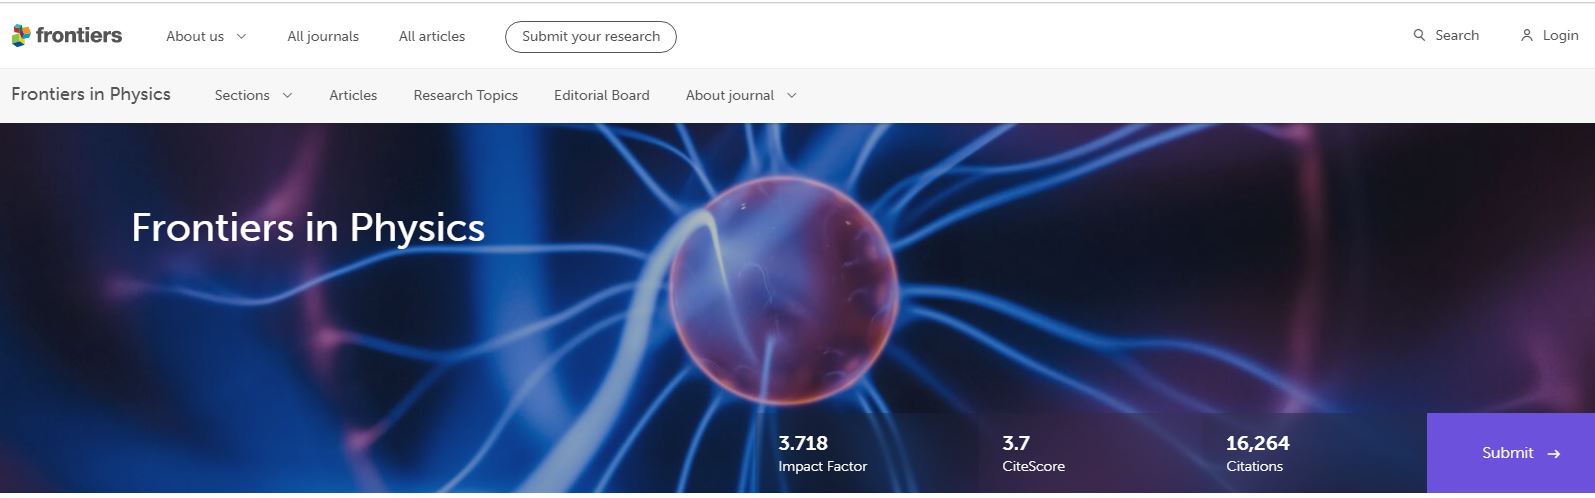Click the Submit your research button

click(x=591, y=37)
